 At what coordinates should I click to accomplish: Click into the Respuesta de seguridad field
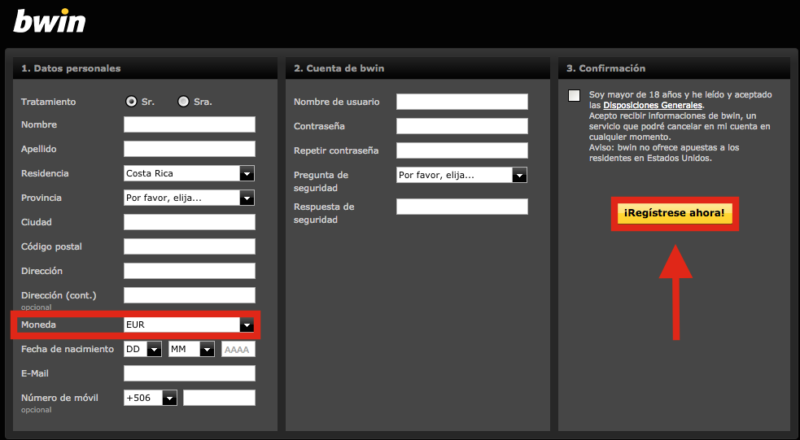(462, 207)
